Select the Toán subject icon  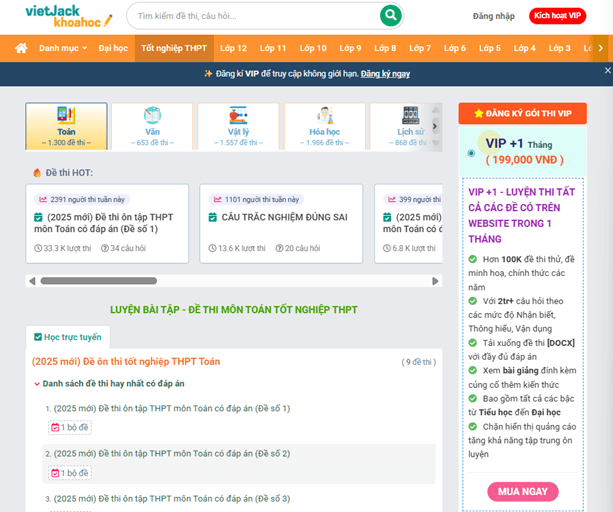click(66, 116)
